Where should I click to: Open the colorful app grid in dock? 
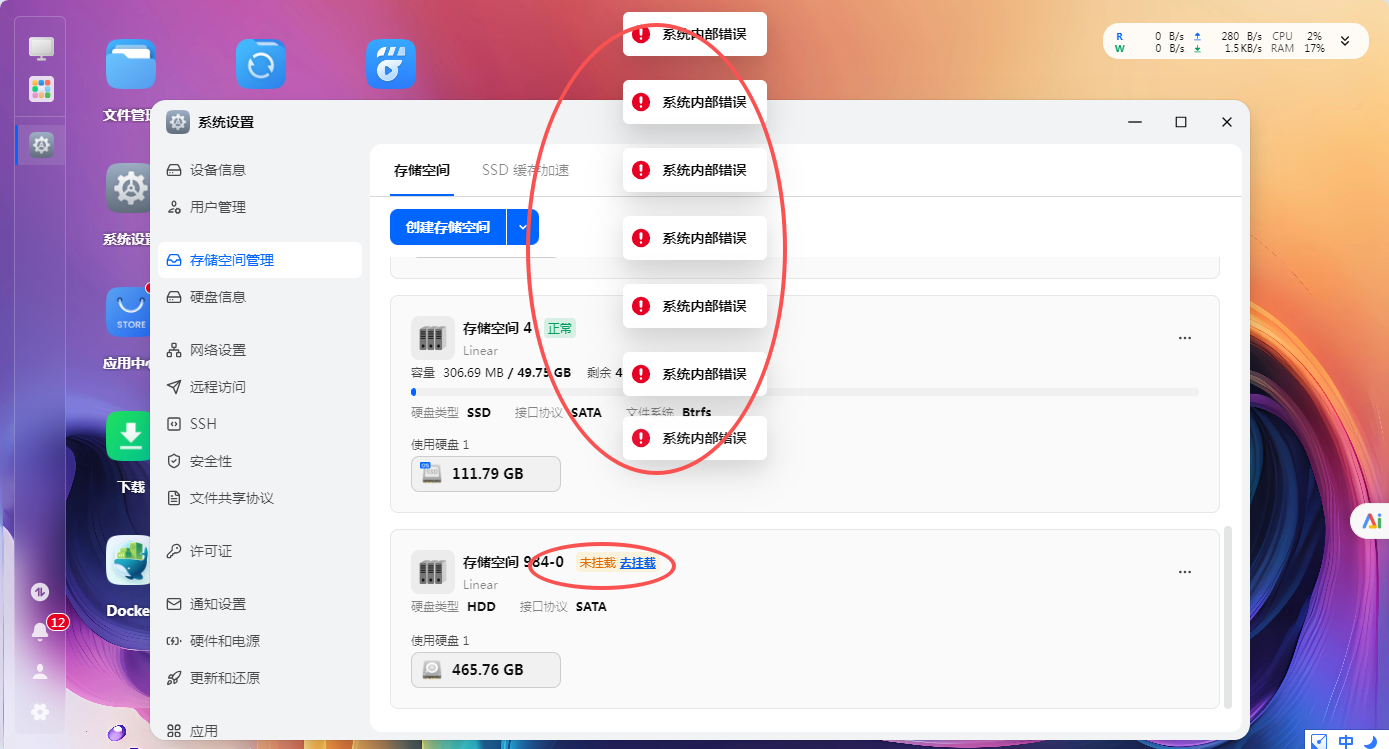pyautogui.click(x=41, y=89)
